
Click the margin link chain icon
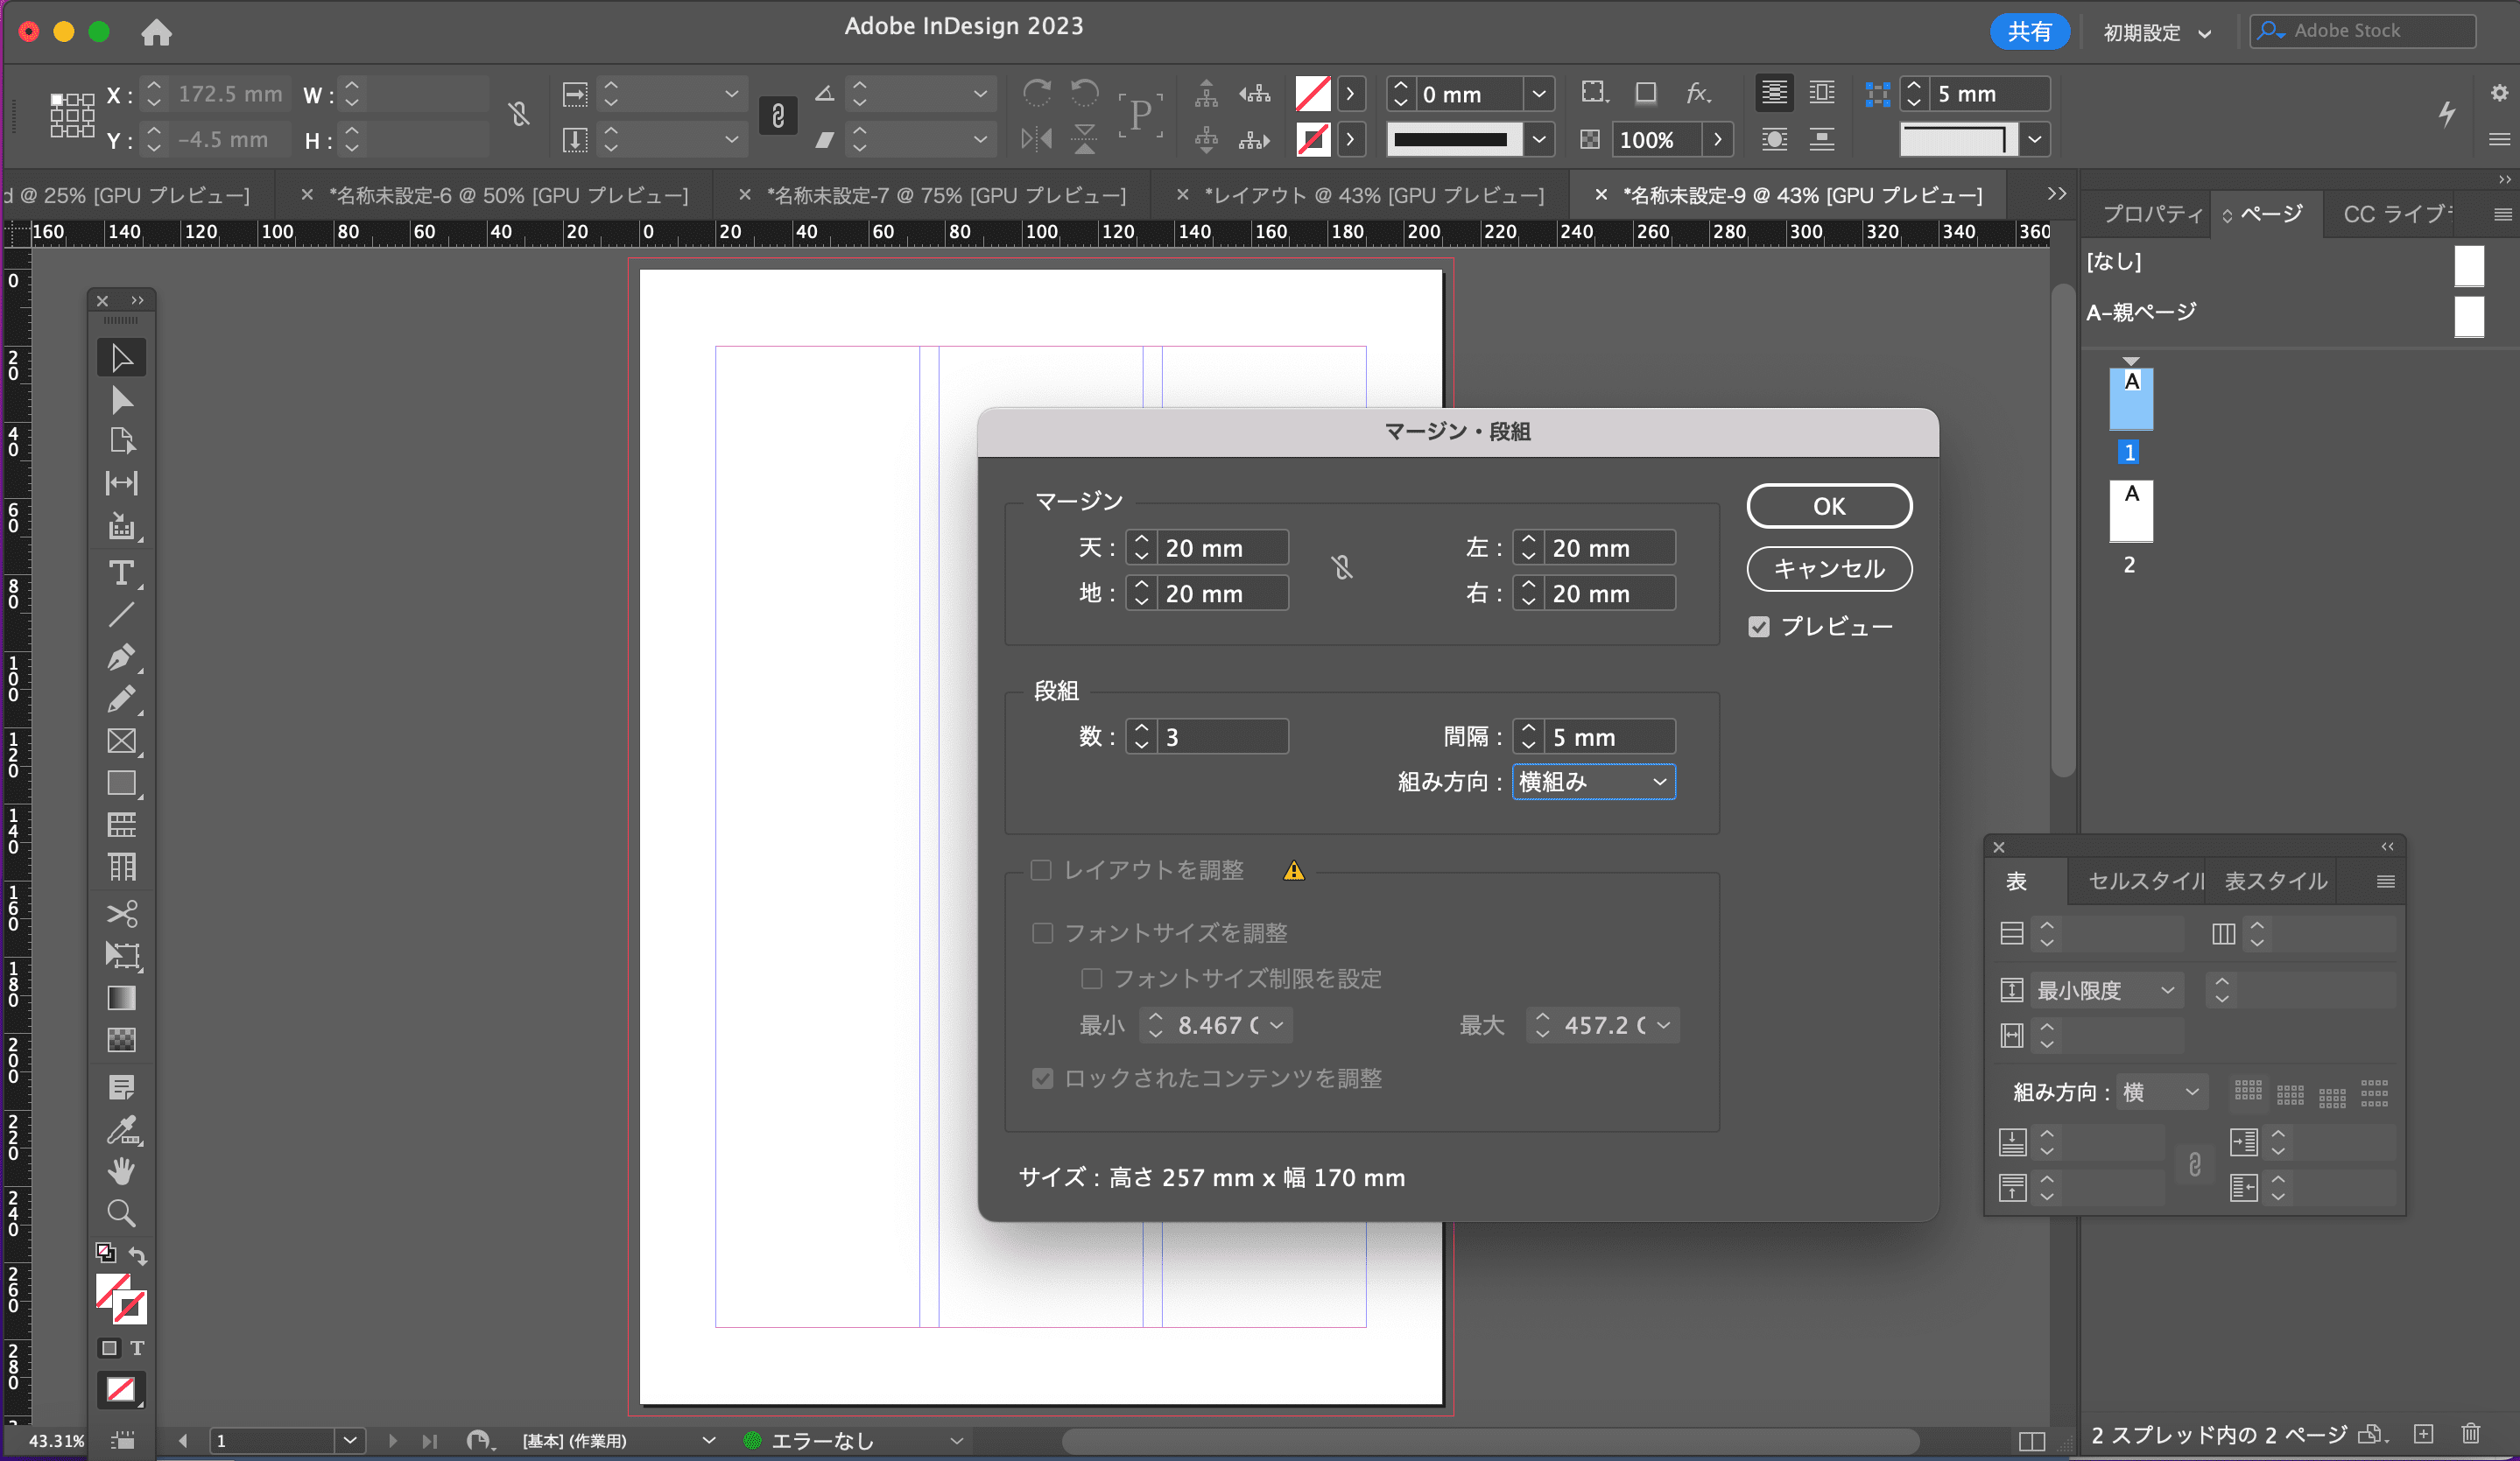pyautogui.click(x=1342, y=569)
